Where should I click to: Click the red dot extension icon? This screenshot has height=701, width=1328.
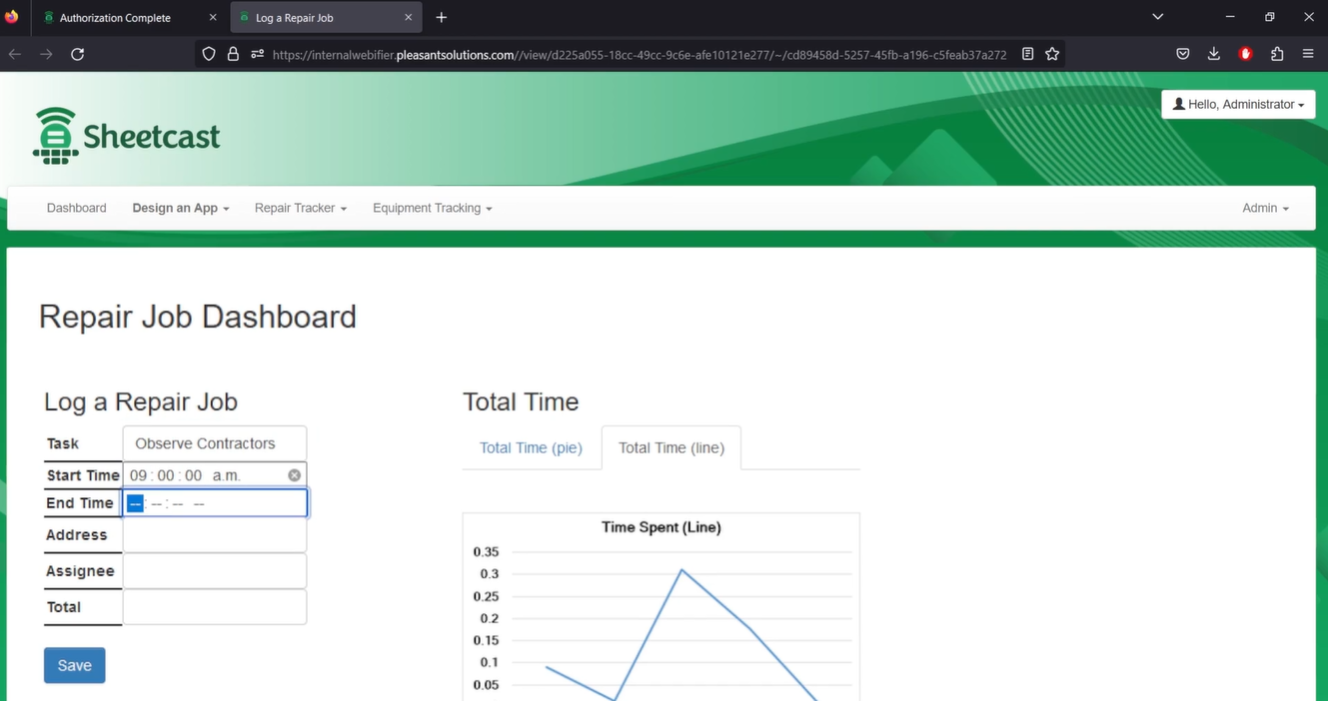pos(1245,54)
